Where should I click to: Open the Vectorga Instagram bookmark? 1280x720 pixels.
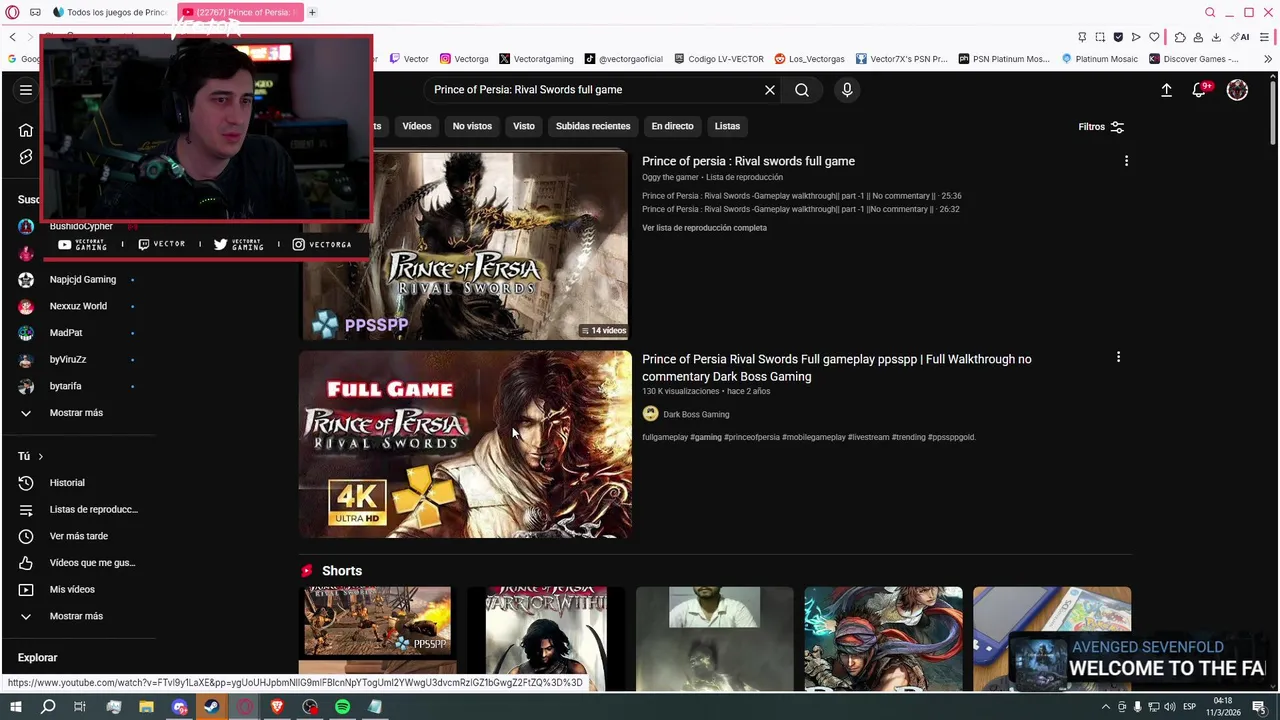464,59
